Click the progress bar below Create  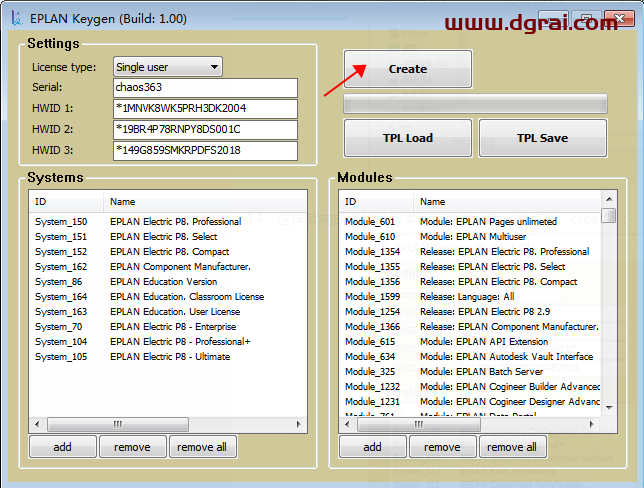475,104
